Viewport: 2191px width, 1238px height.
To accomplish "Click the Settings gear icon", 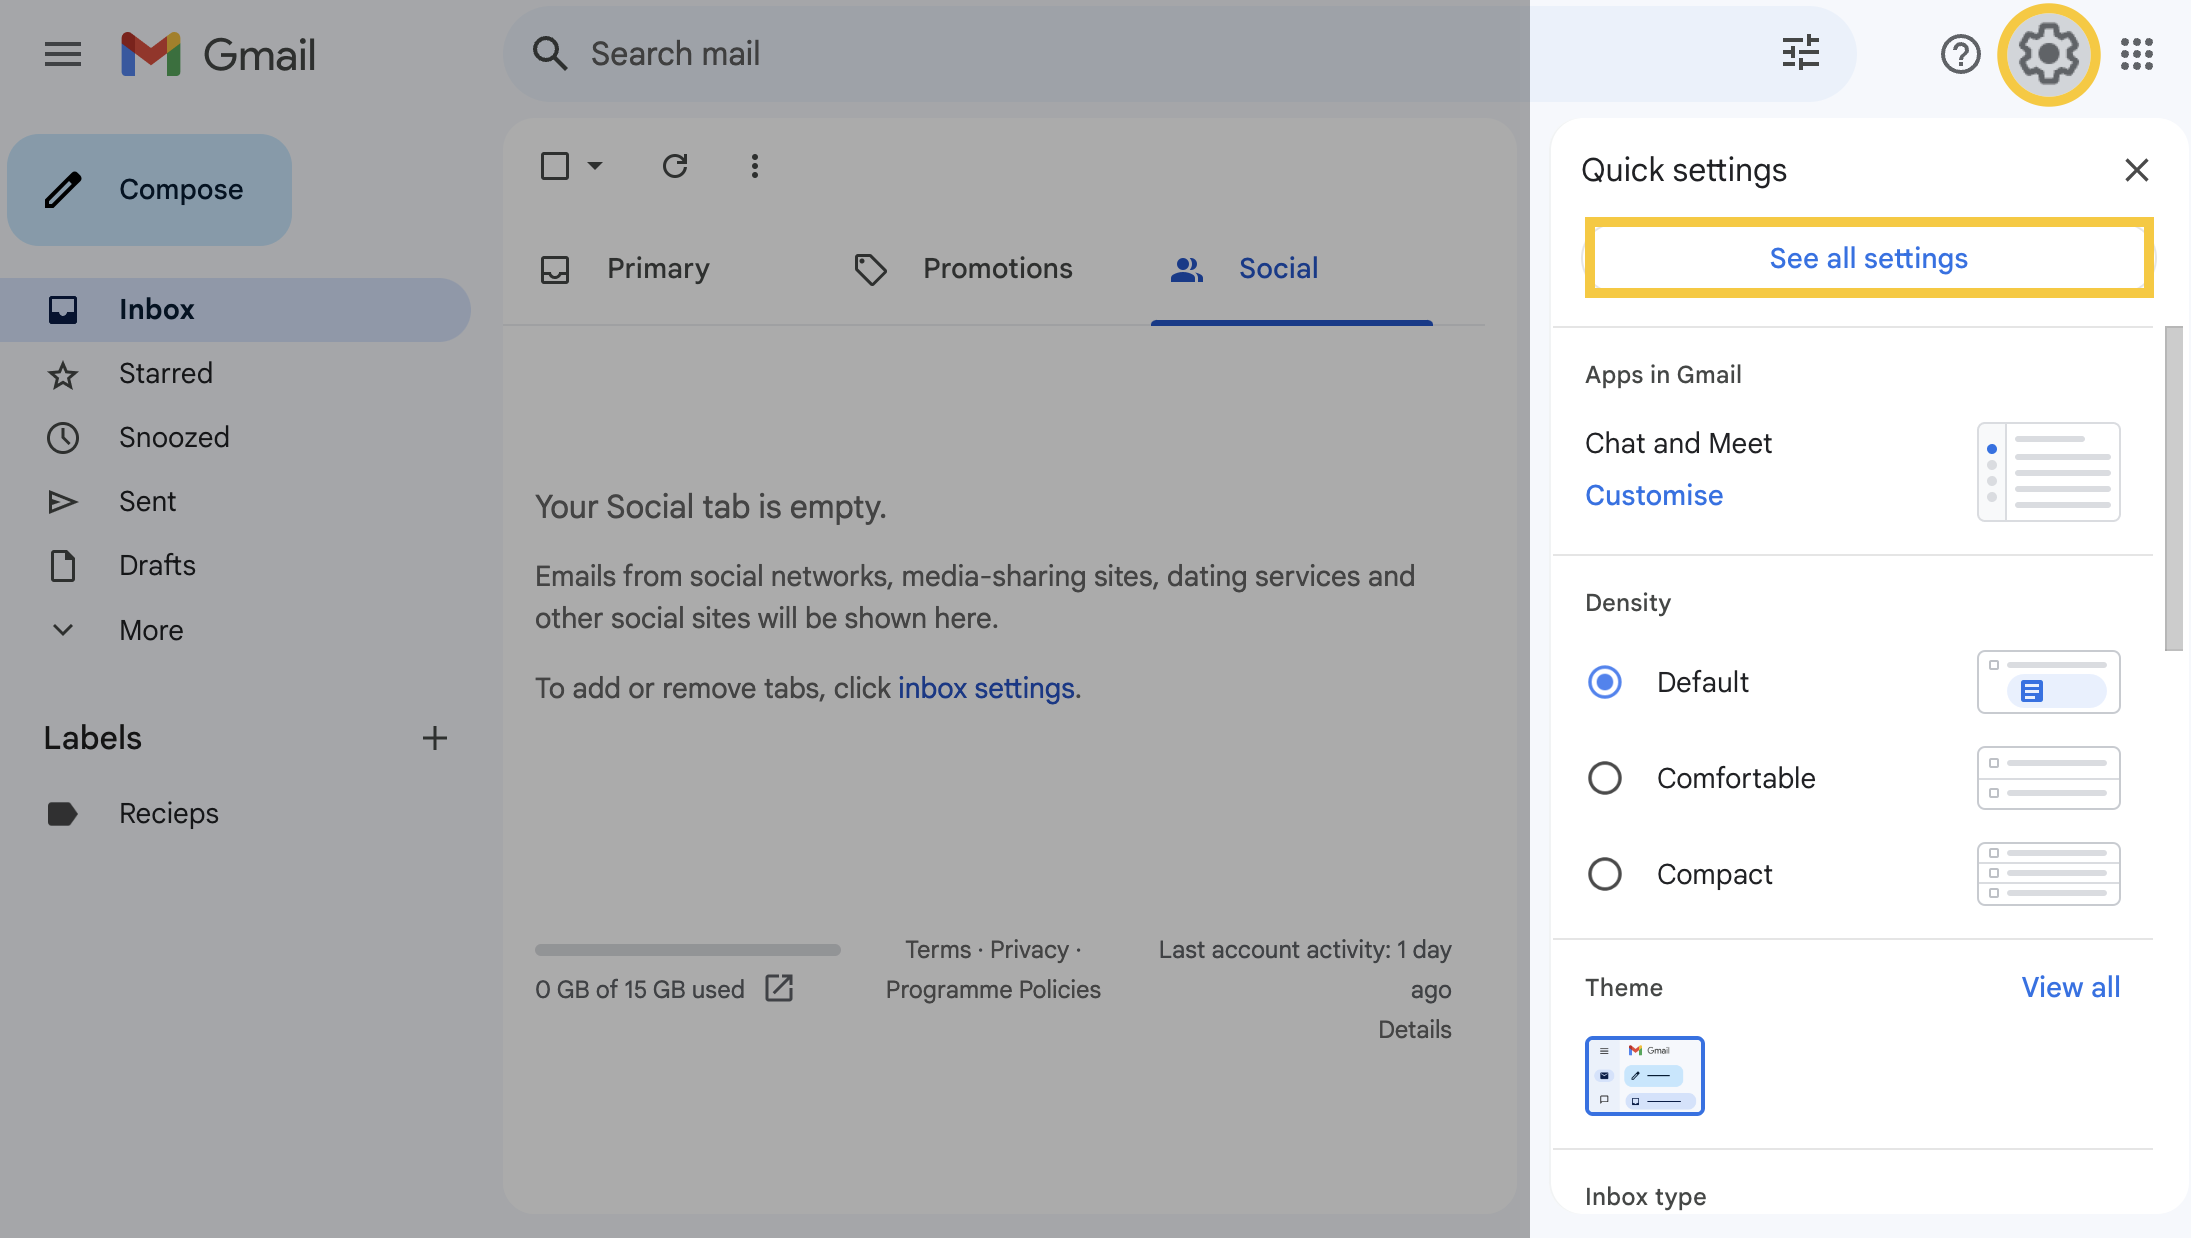I will point(2050,53).
